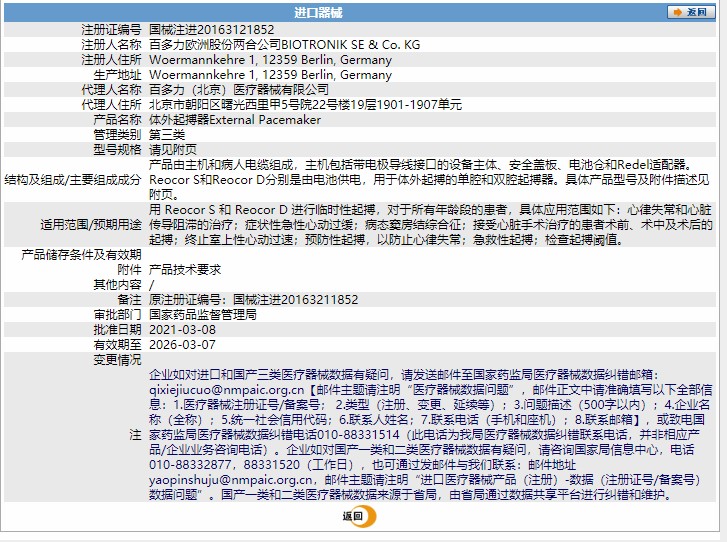The height and width of the screenshot is (542, 727).
Task: Click agent name 百多力（北京）医疗器械有限公司
Action: [x=239, y=89]
